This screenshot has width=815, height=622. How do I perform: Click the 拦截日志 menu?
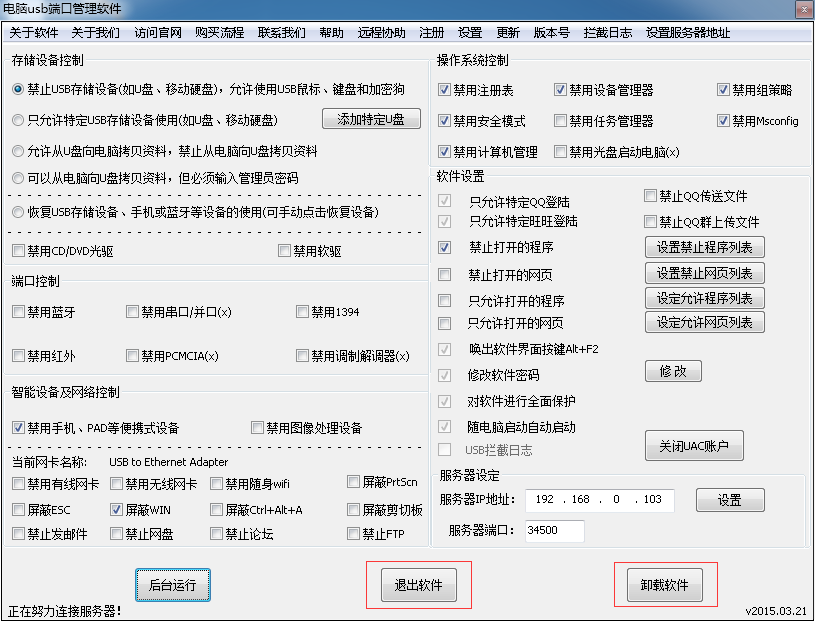click(607, 32)
